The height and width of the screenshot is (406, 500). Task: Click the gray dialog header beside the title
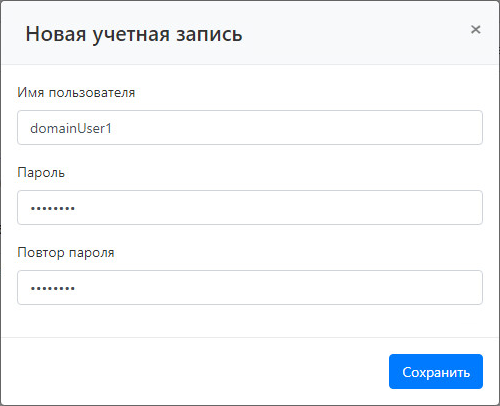click(353, 33)
